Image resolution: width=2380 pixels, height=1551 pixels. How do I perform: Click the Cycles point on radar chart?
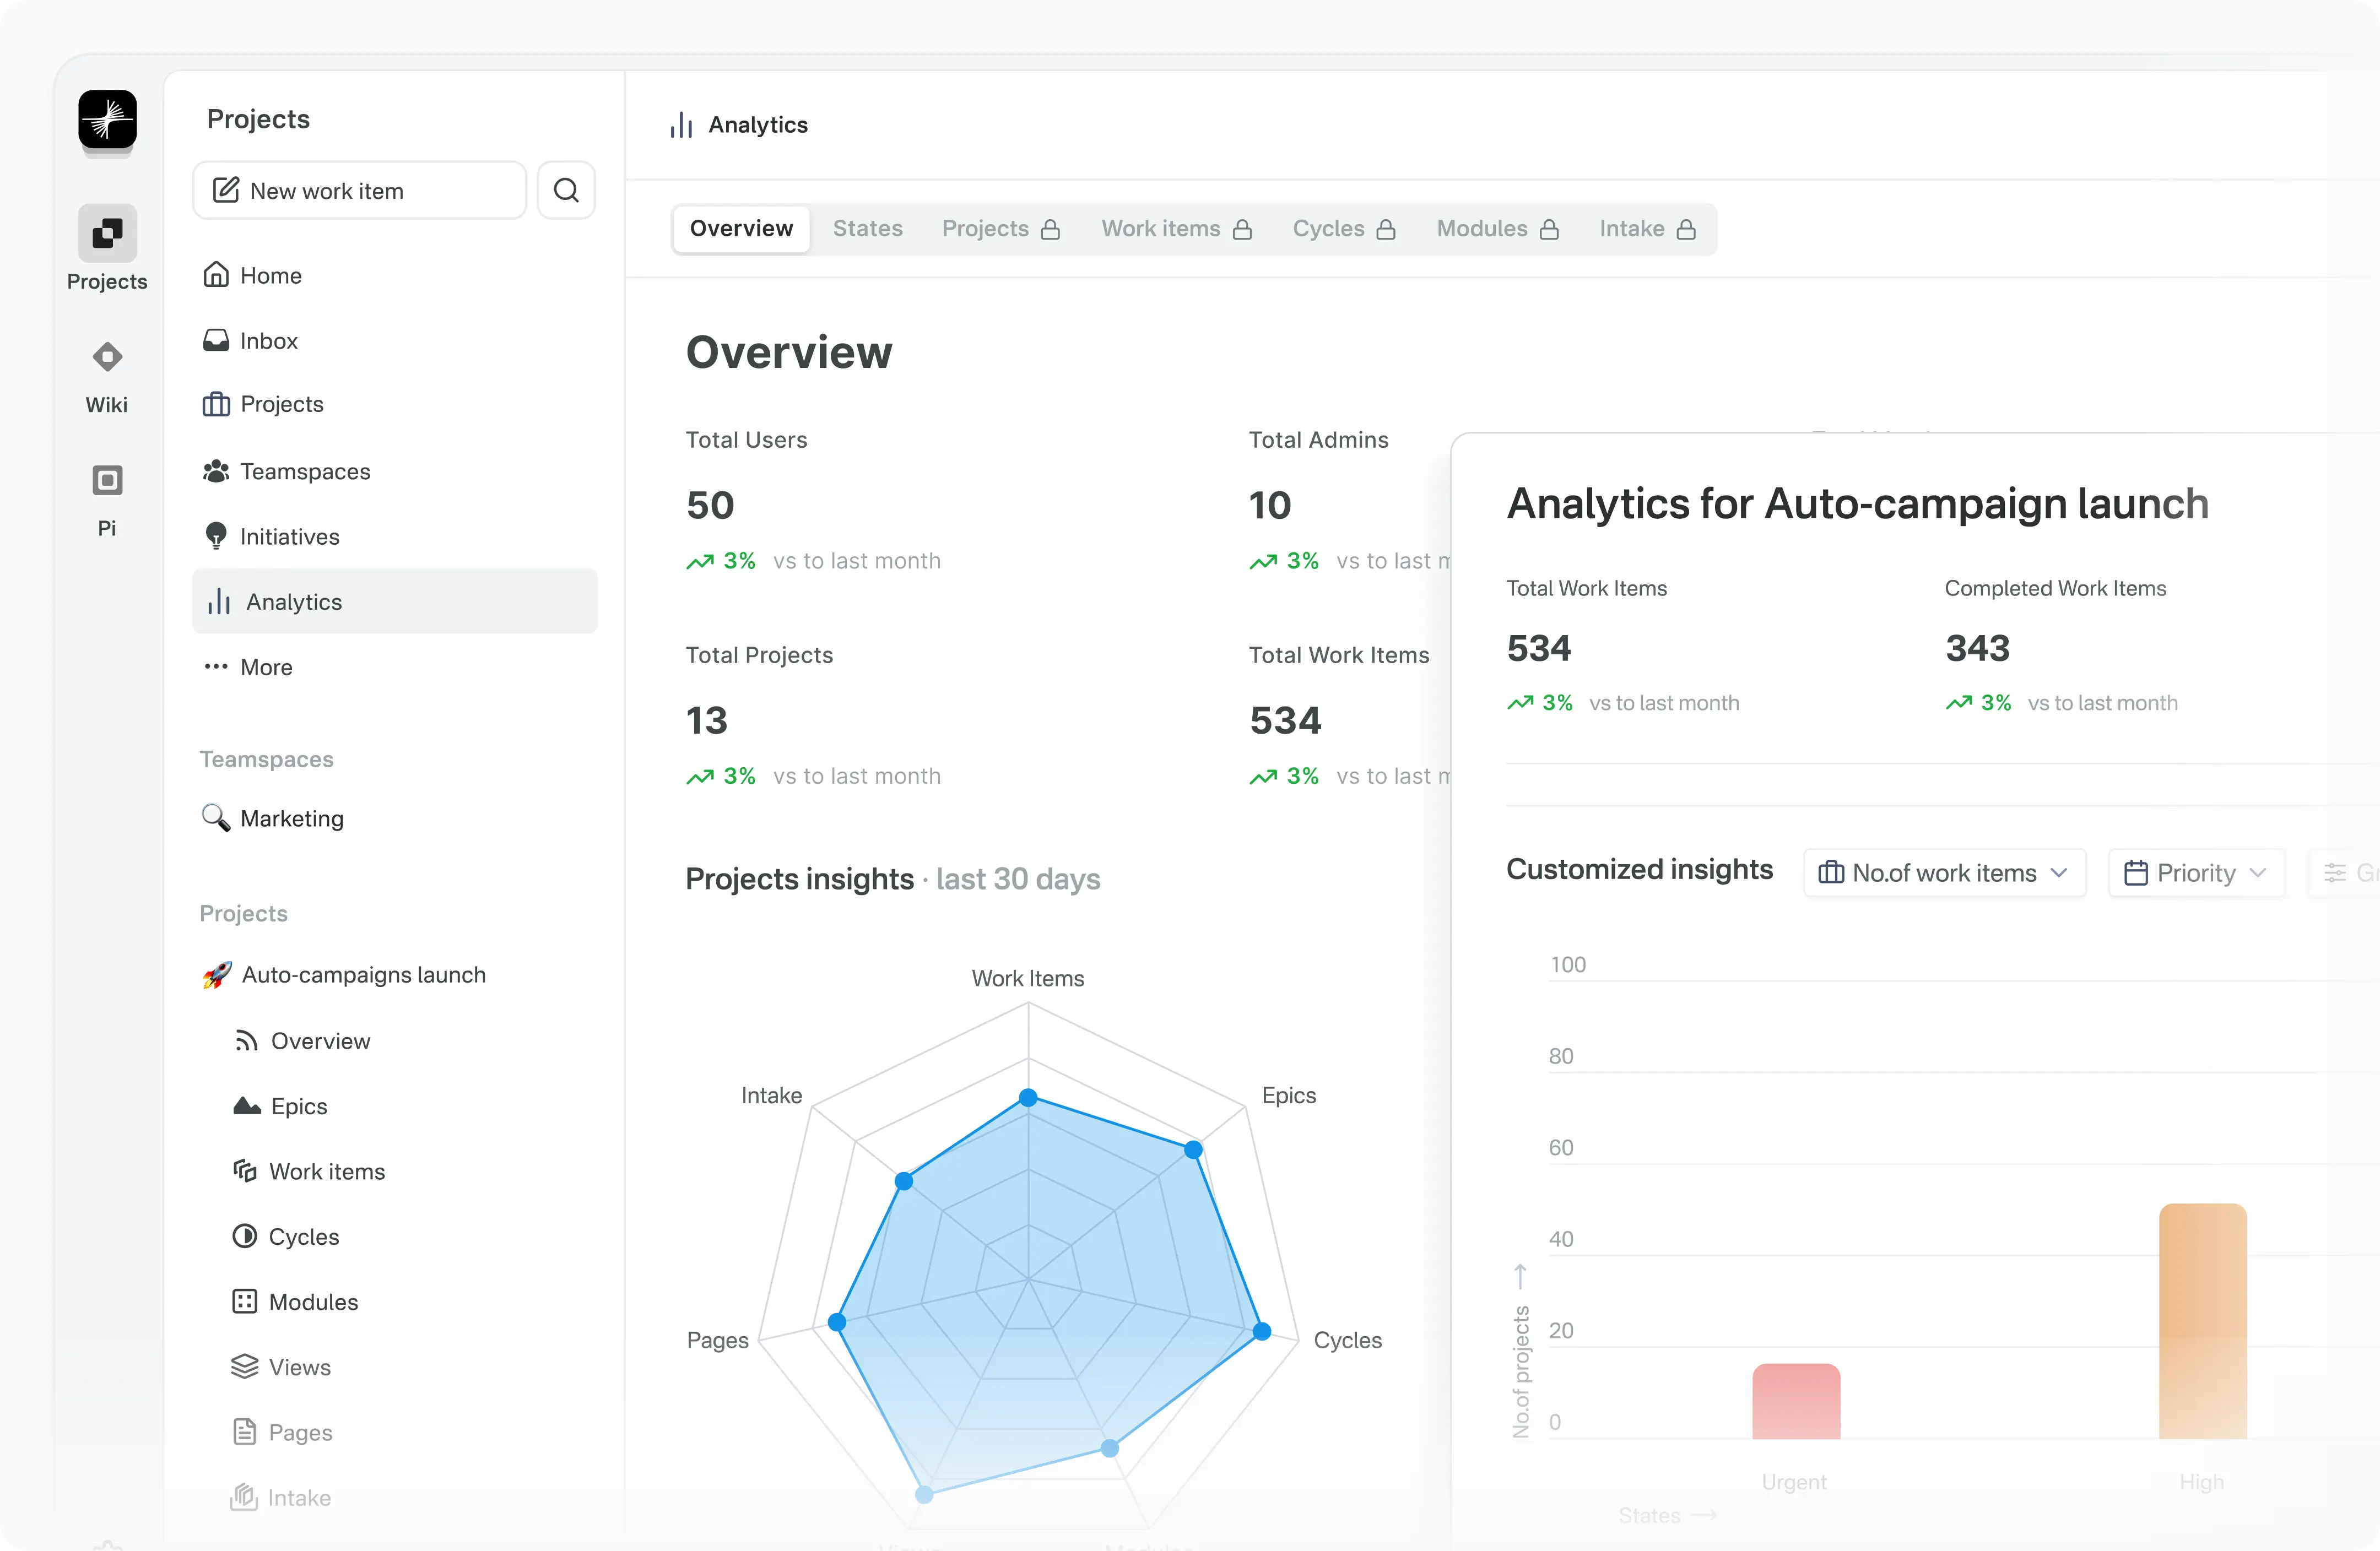coord(1262,1331)
